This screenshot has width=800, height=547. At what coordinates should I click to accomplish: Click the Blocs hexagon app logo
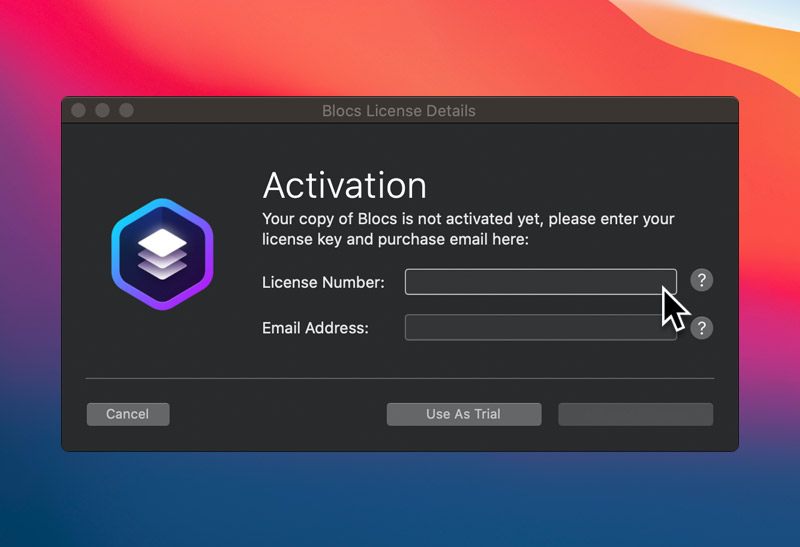coord(162,254)
